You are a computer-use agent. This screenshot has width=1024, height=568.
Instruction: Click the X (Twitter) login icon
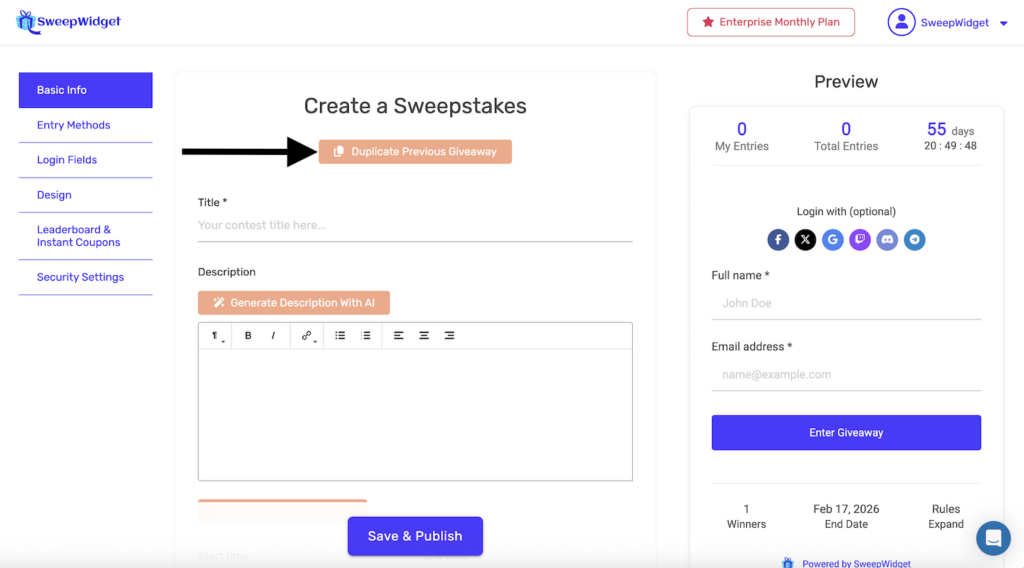coord(805,240)
